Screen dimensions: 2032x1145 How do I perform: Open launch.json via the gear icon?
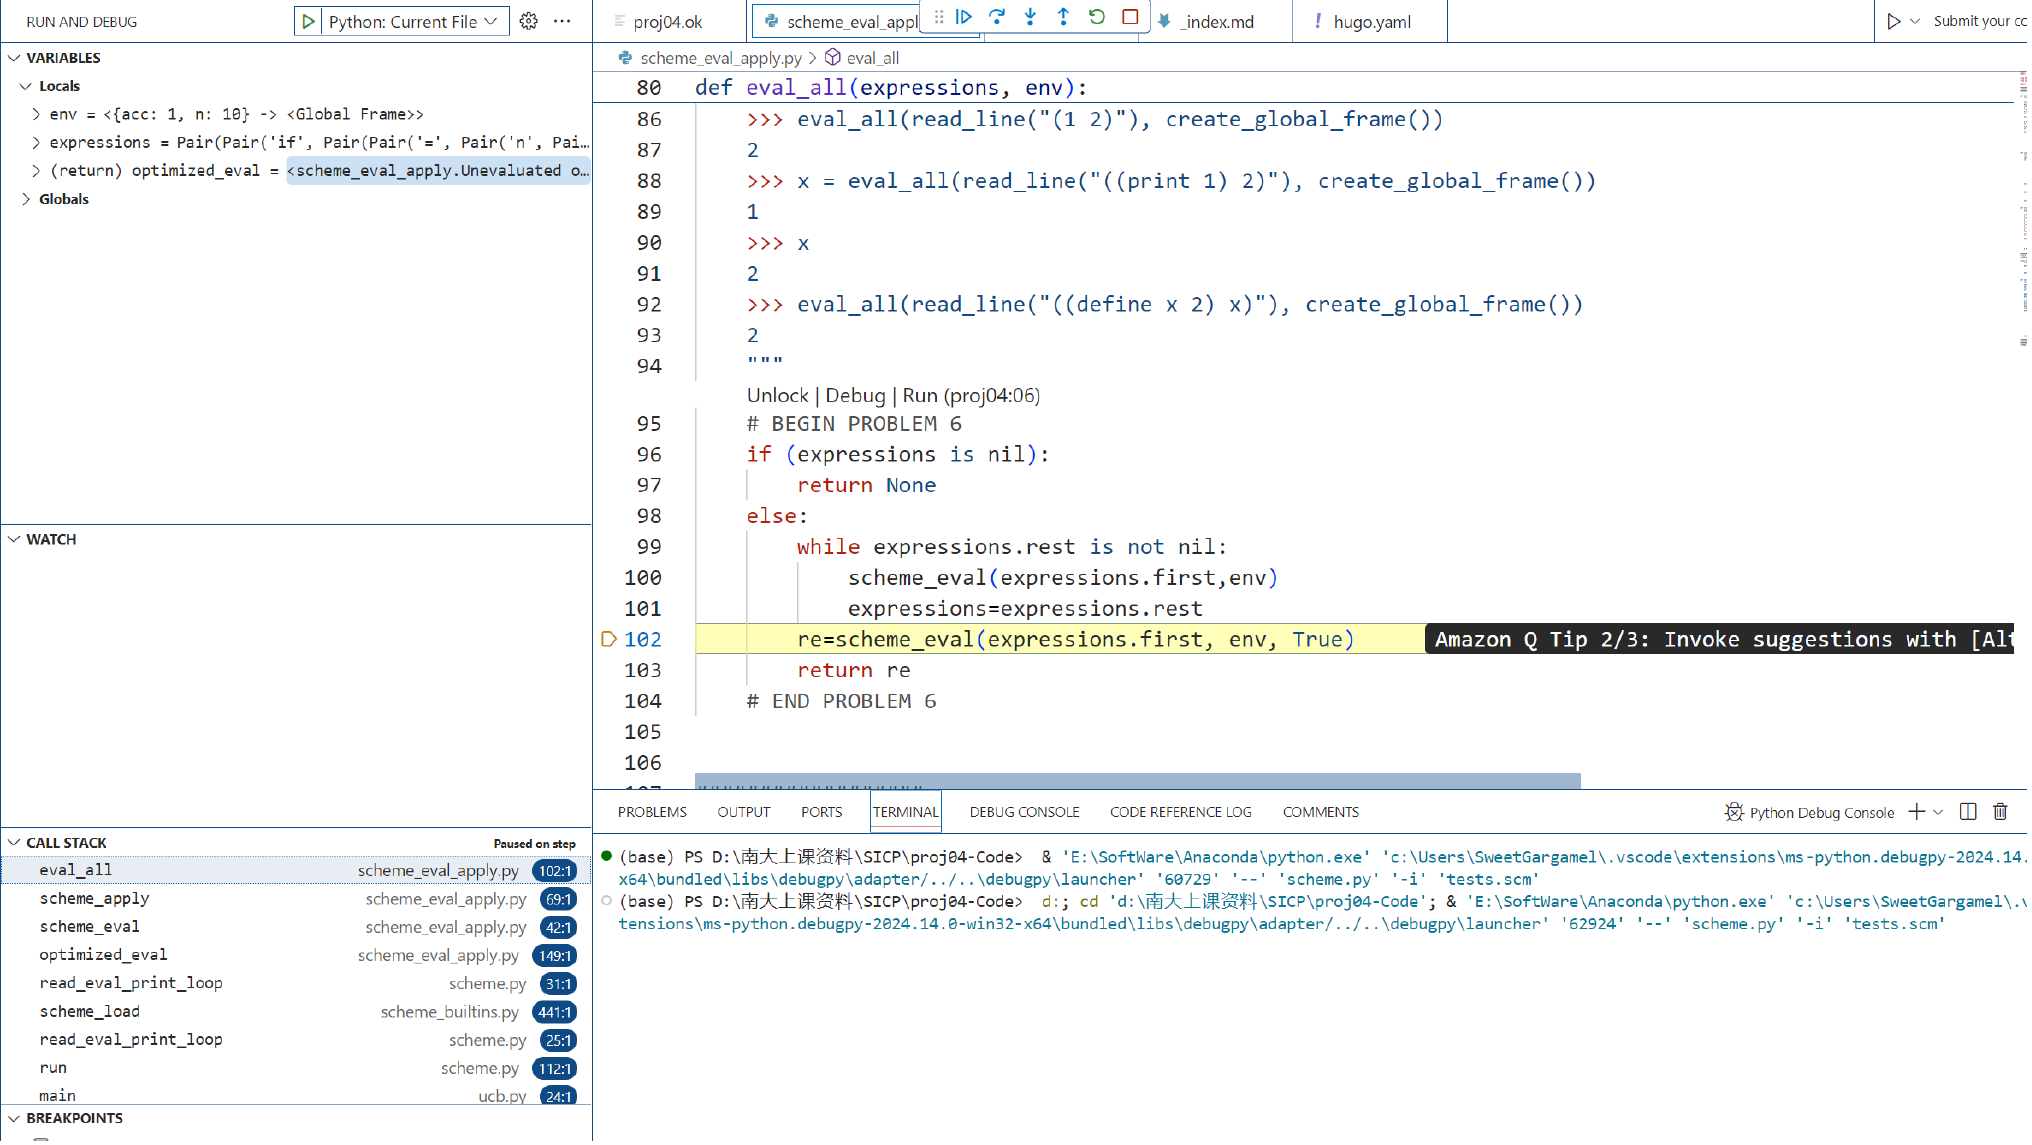pos(529,21)
